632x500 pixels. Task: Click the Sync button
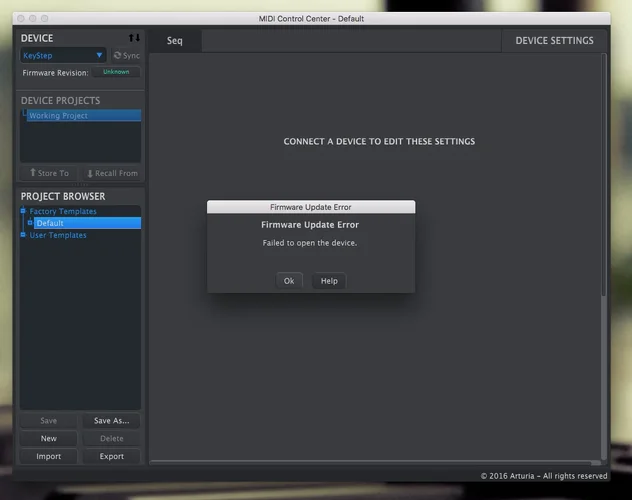point(126,56)
